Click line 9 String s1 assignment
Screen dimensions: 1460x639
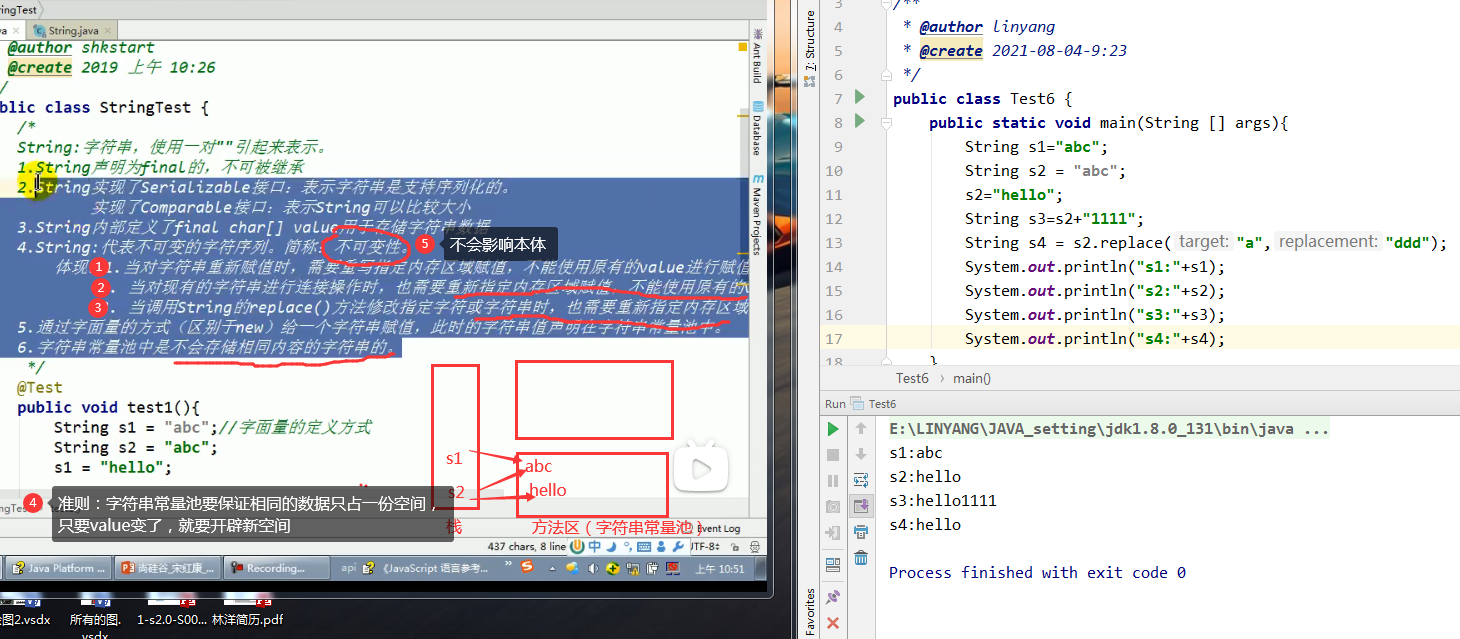1037,146
